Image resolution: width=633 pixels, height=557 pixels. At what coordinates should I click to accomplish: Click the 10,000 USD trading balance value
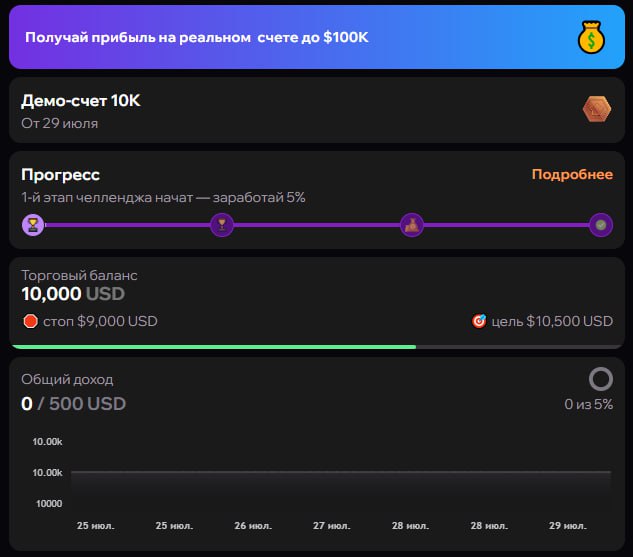(73, 294)
